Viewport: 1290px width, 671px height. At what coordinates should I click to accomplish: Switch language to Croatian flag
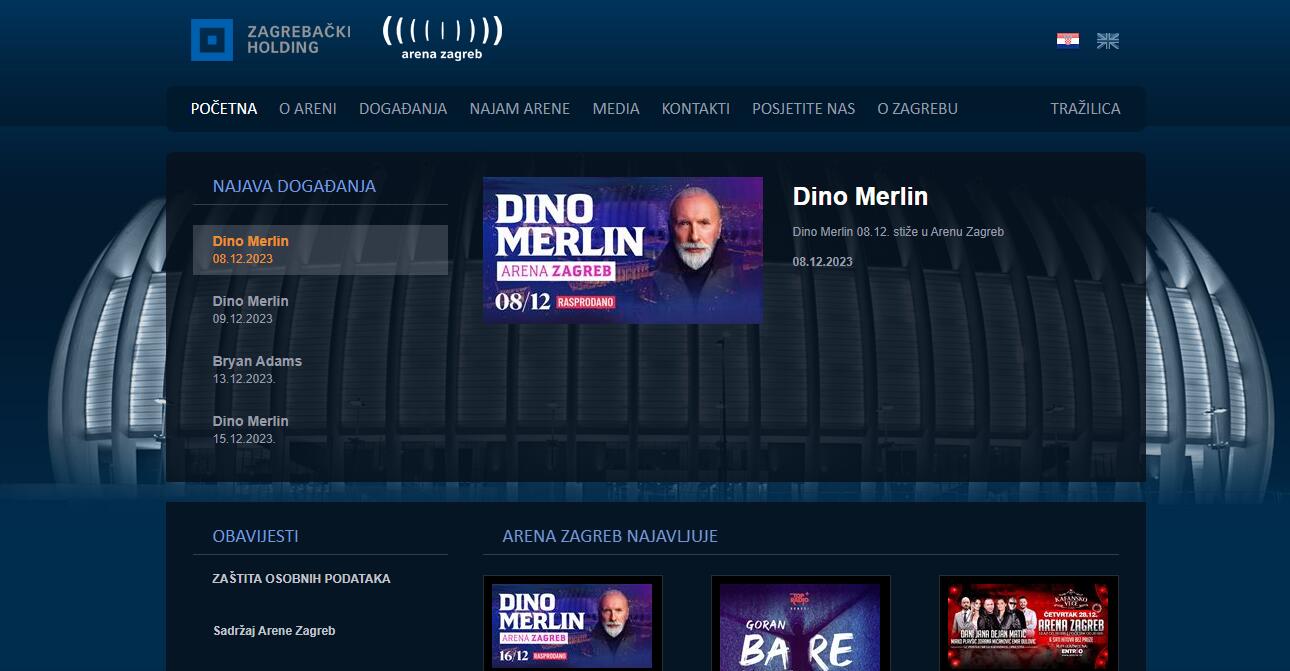coord(1068,40)
